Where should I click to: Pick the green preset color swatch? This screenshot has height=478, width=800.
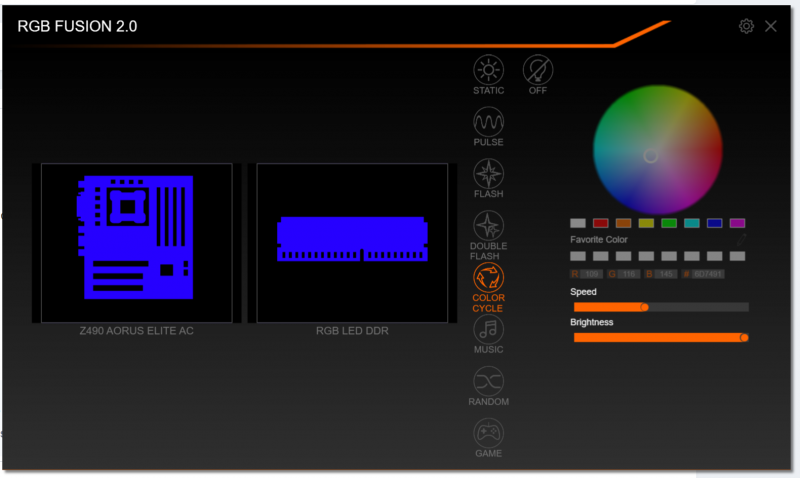tap(669, 223)
